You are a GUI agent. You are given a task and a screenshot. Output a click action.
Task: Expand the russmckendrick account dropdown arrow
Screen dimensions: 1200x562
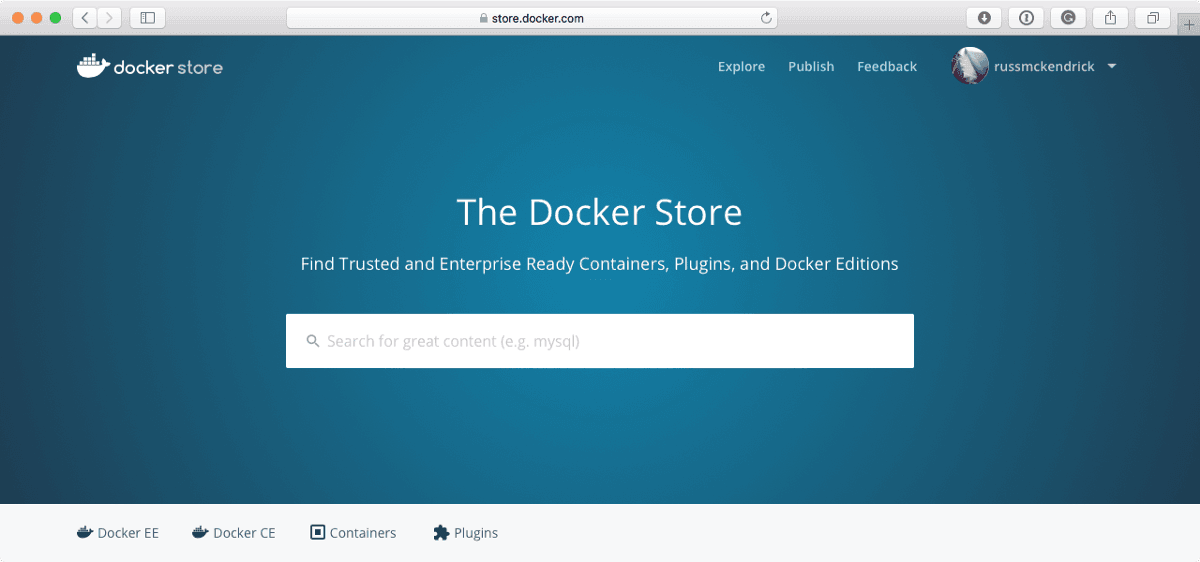(x=1112, y=67)
